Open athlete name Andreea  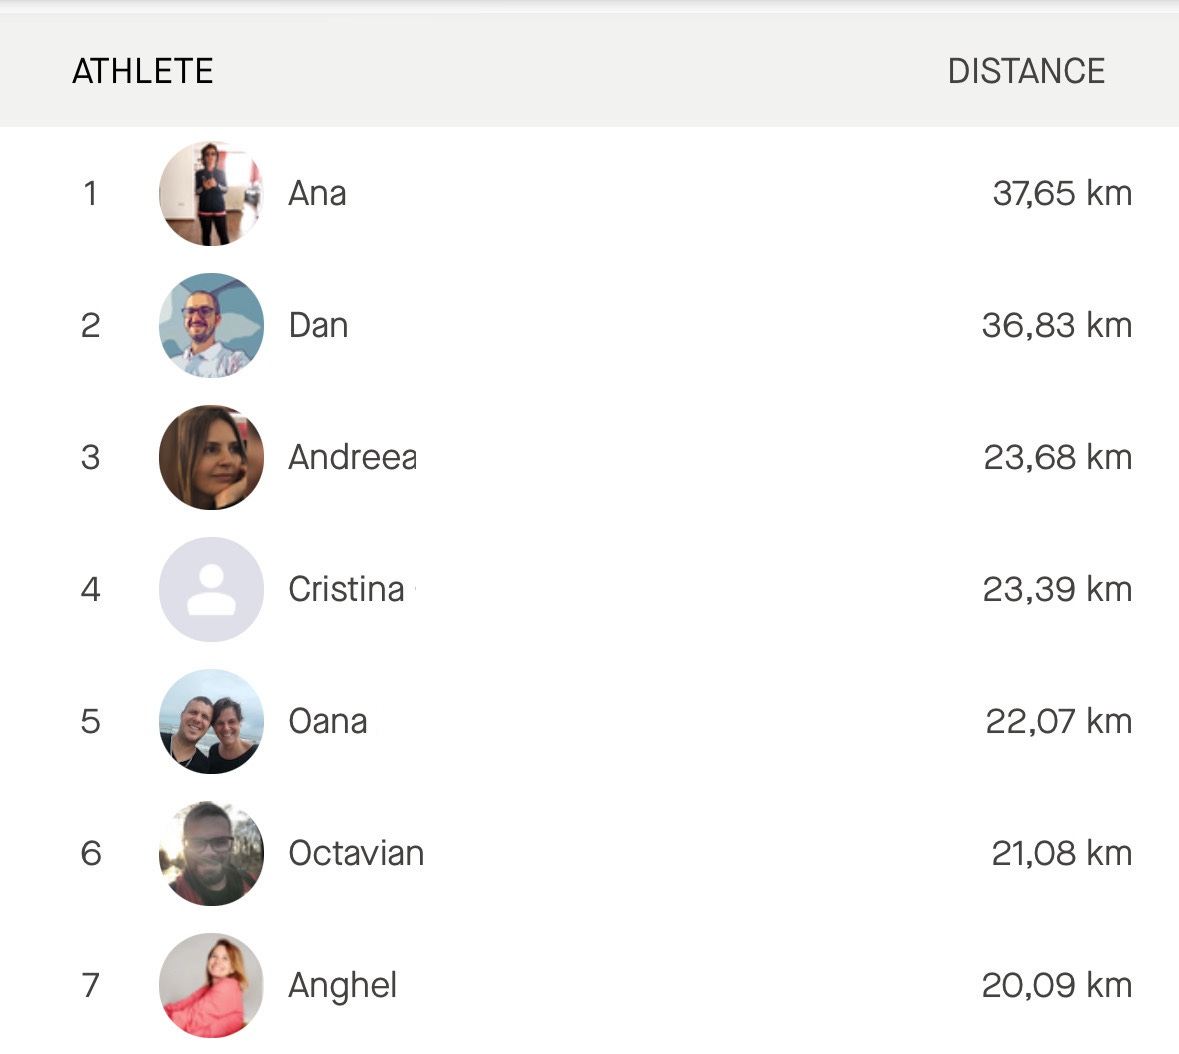tap(352, 457)
